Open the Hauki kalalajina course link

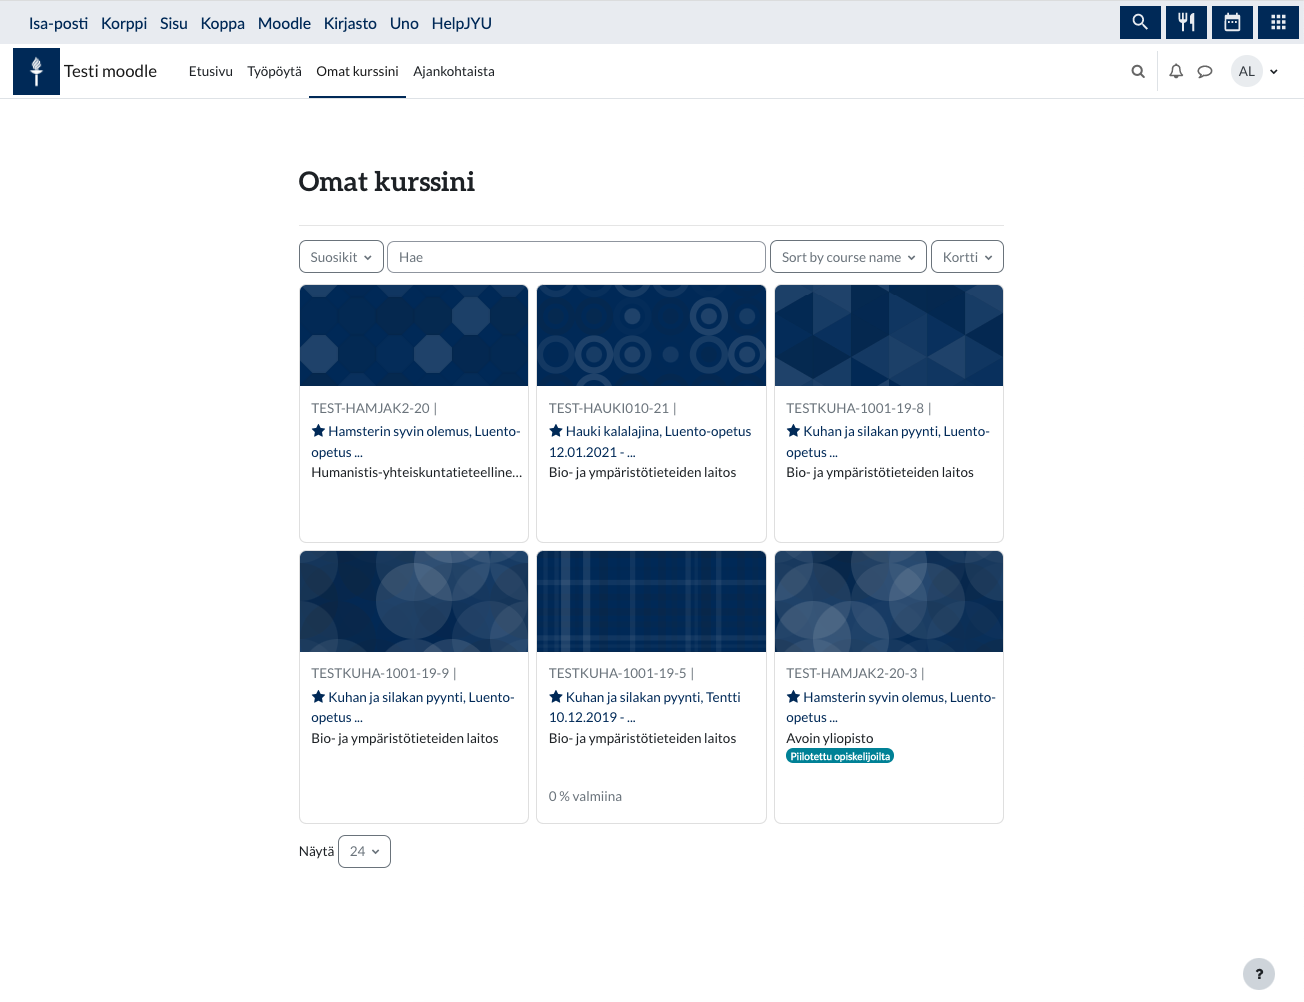(x=658, y=432)
